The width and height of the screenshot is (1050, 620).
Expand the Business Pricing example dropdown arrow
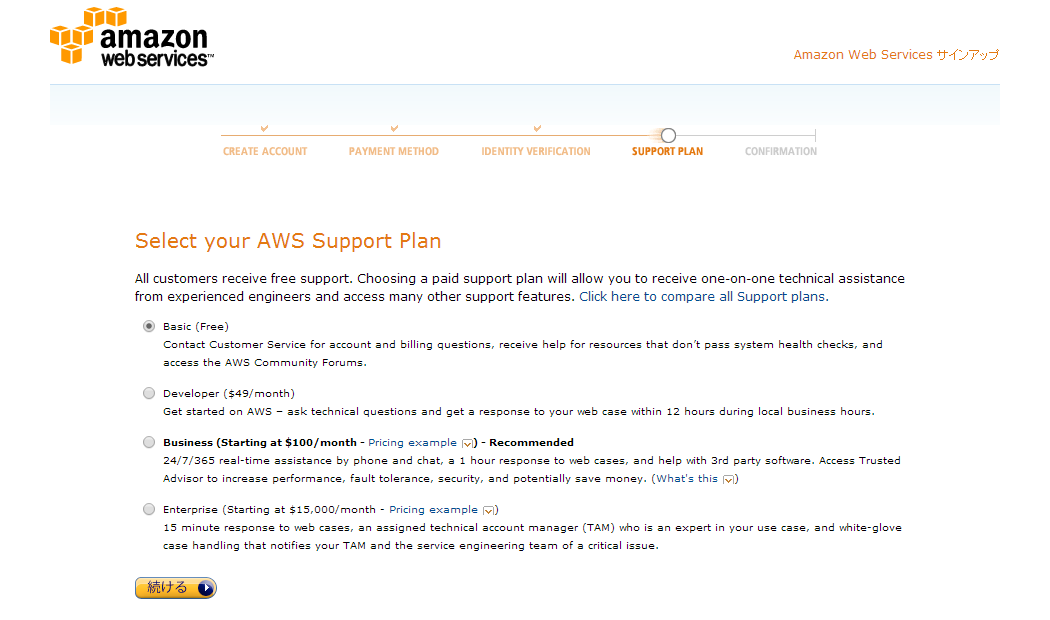[x=467, y=443]
